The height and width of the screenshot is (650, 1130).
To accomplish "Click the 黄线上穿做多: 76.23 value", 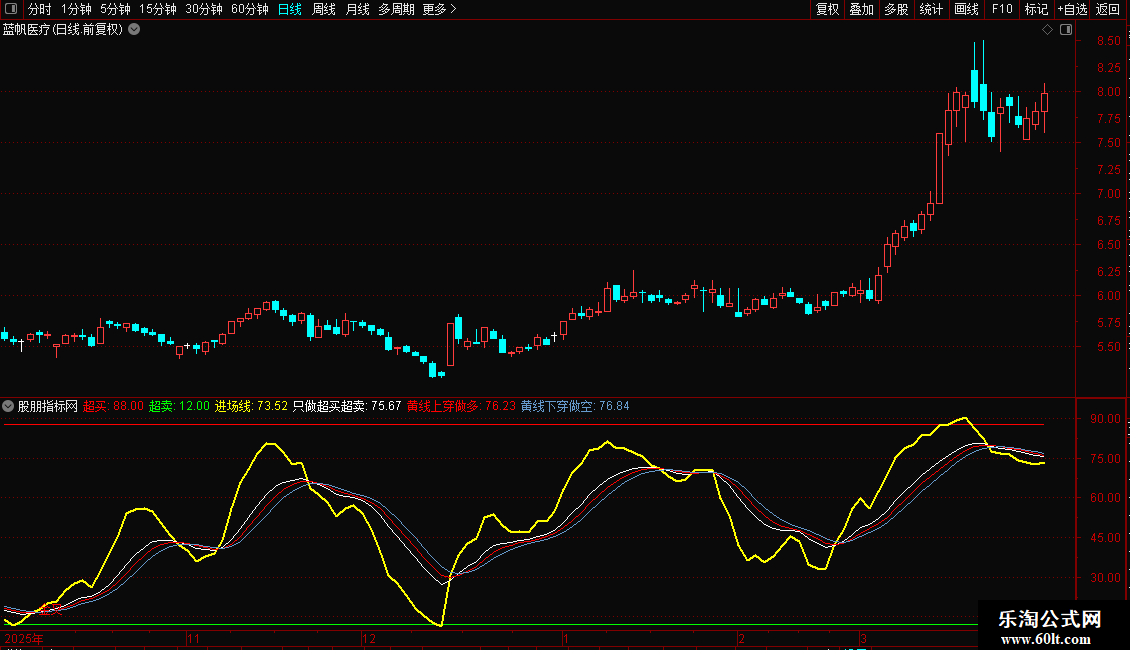I will [461, 406].
